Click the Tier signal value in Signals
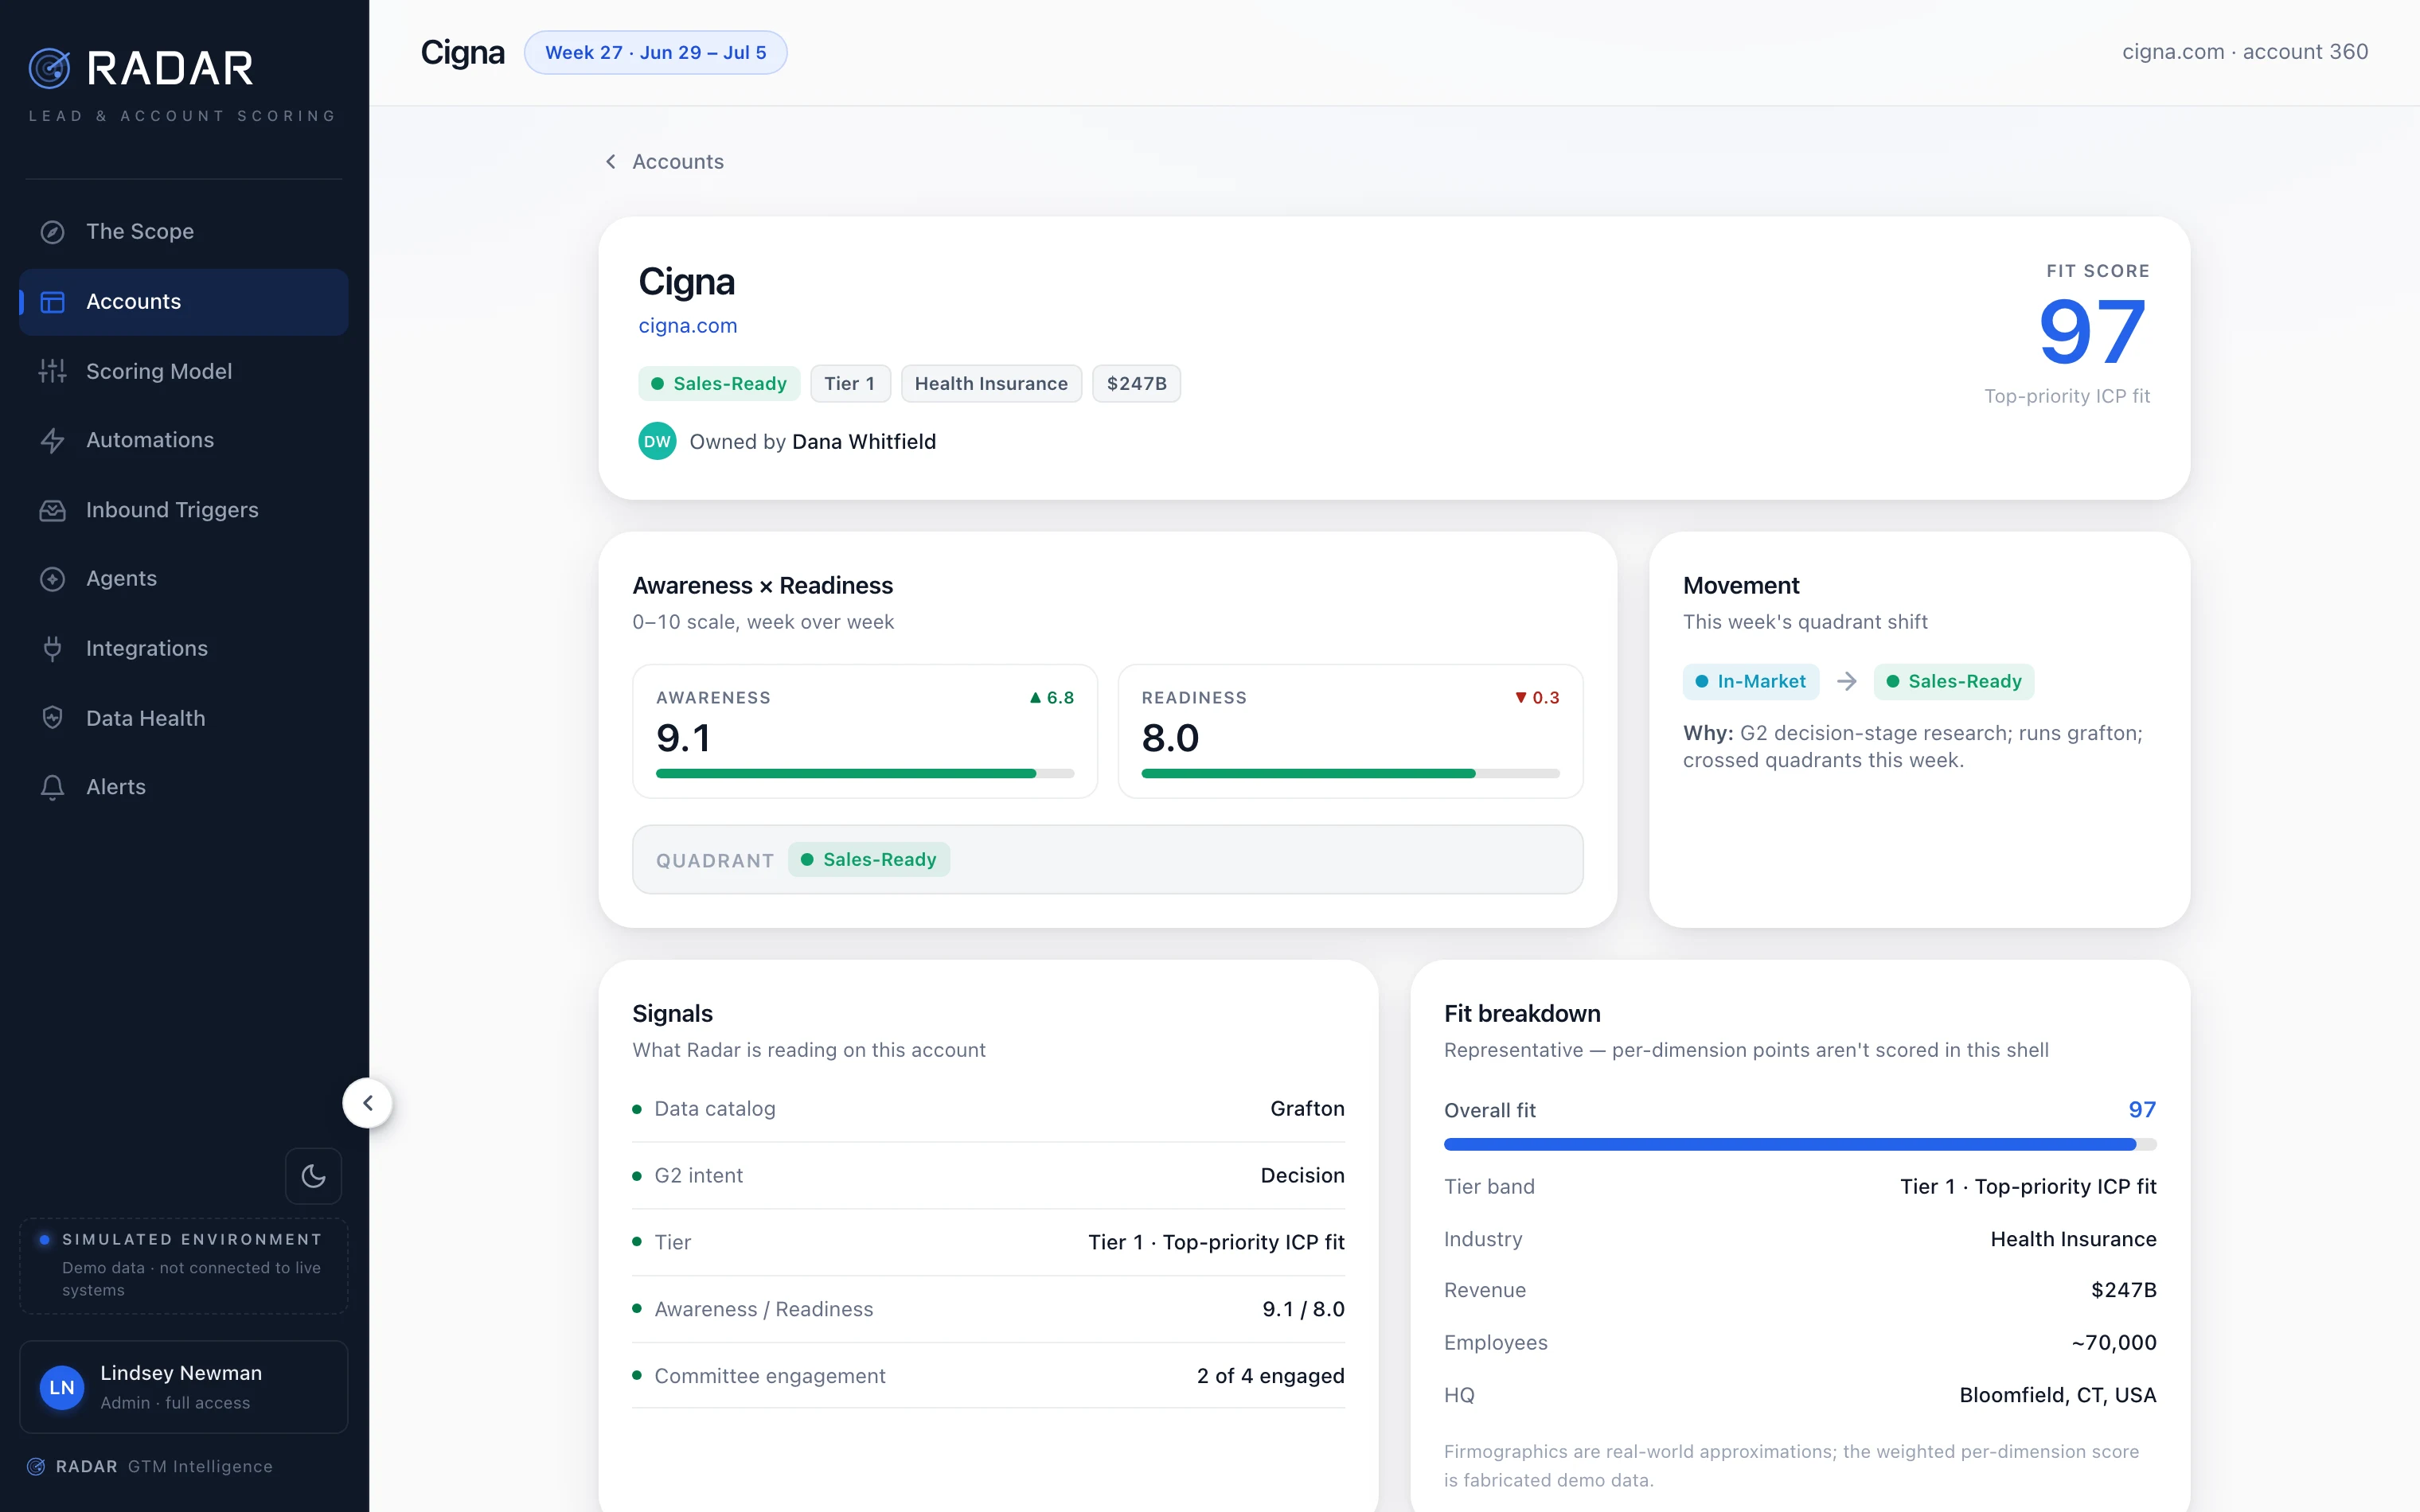2420x1512 pixels. tap(1216, 1242)
